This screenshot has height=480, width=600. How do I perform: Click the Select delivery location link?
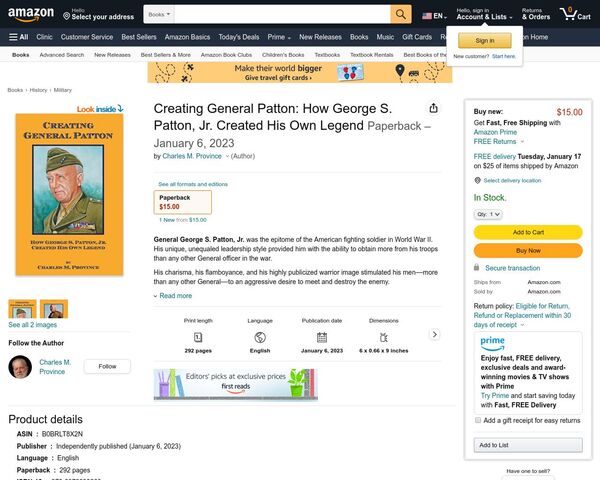click(x=512, y=180)
